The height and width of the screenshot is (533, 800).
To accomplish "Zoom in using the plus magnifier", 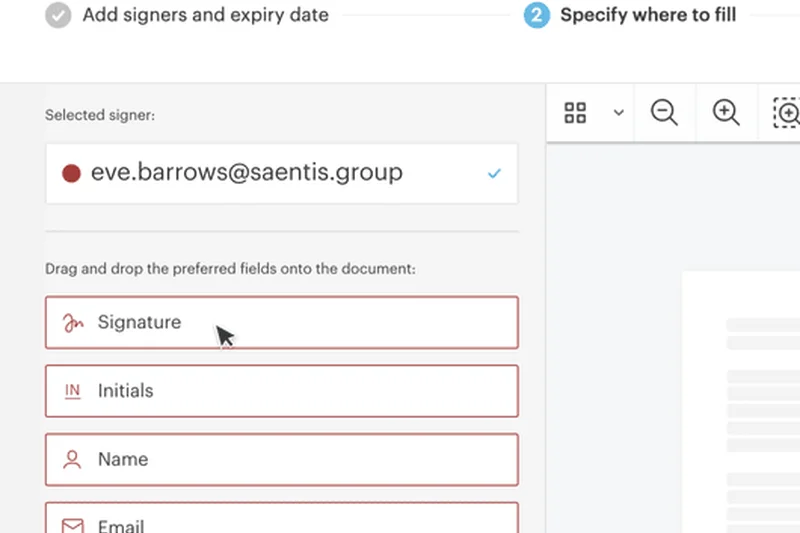I will pyautogui.click(x=726, y=112).
